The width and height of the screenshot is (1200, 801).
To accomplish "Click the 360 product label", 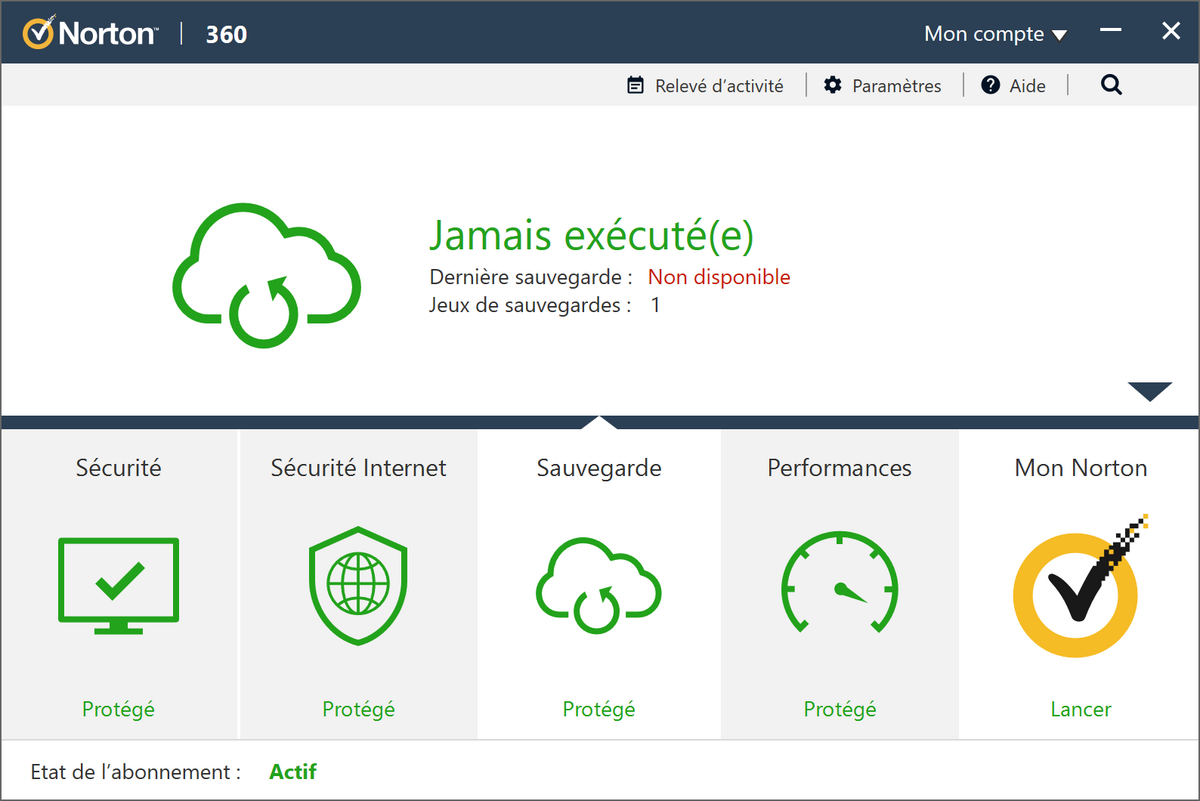I will 226,34.
